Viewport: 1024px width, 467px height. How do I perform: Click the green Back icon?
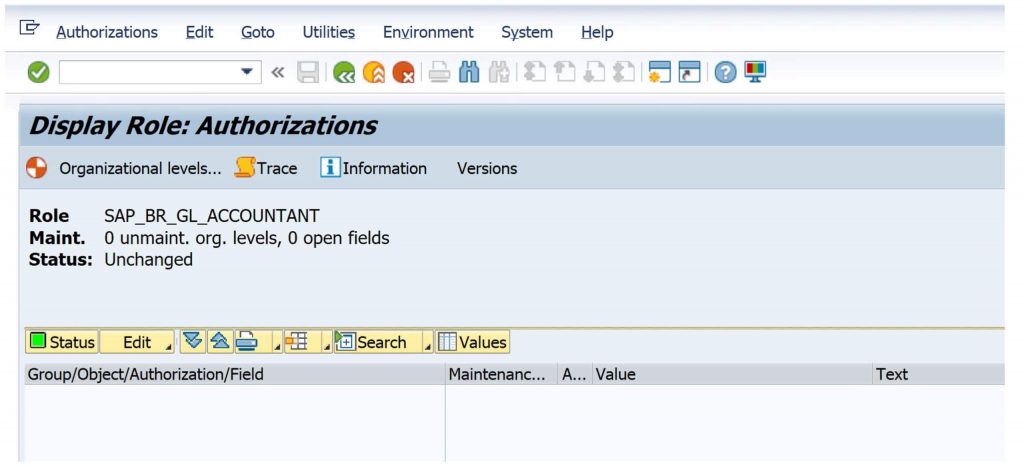(344, 72)
